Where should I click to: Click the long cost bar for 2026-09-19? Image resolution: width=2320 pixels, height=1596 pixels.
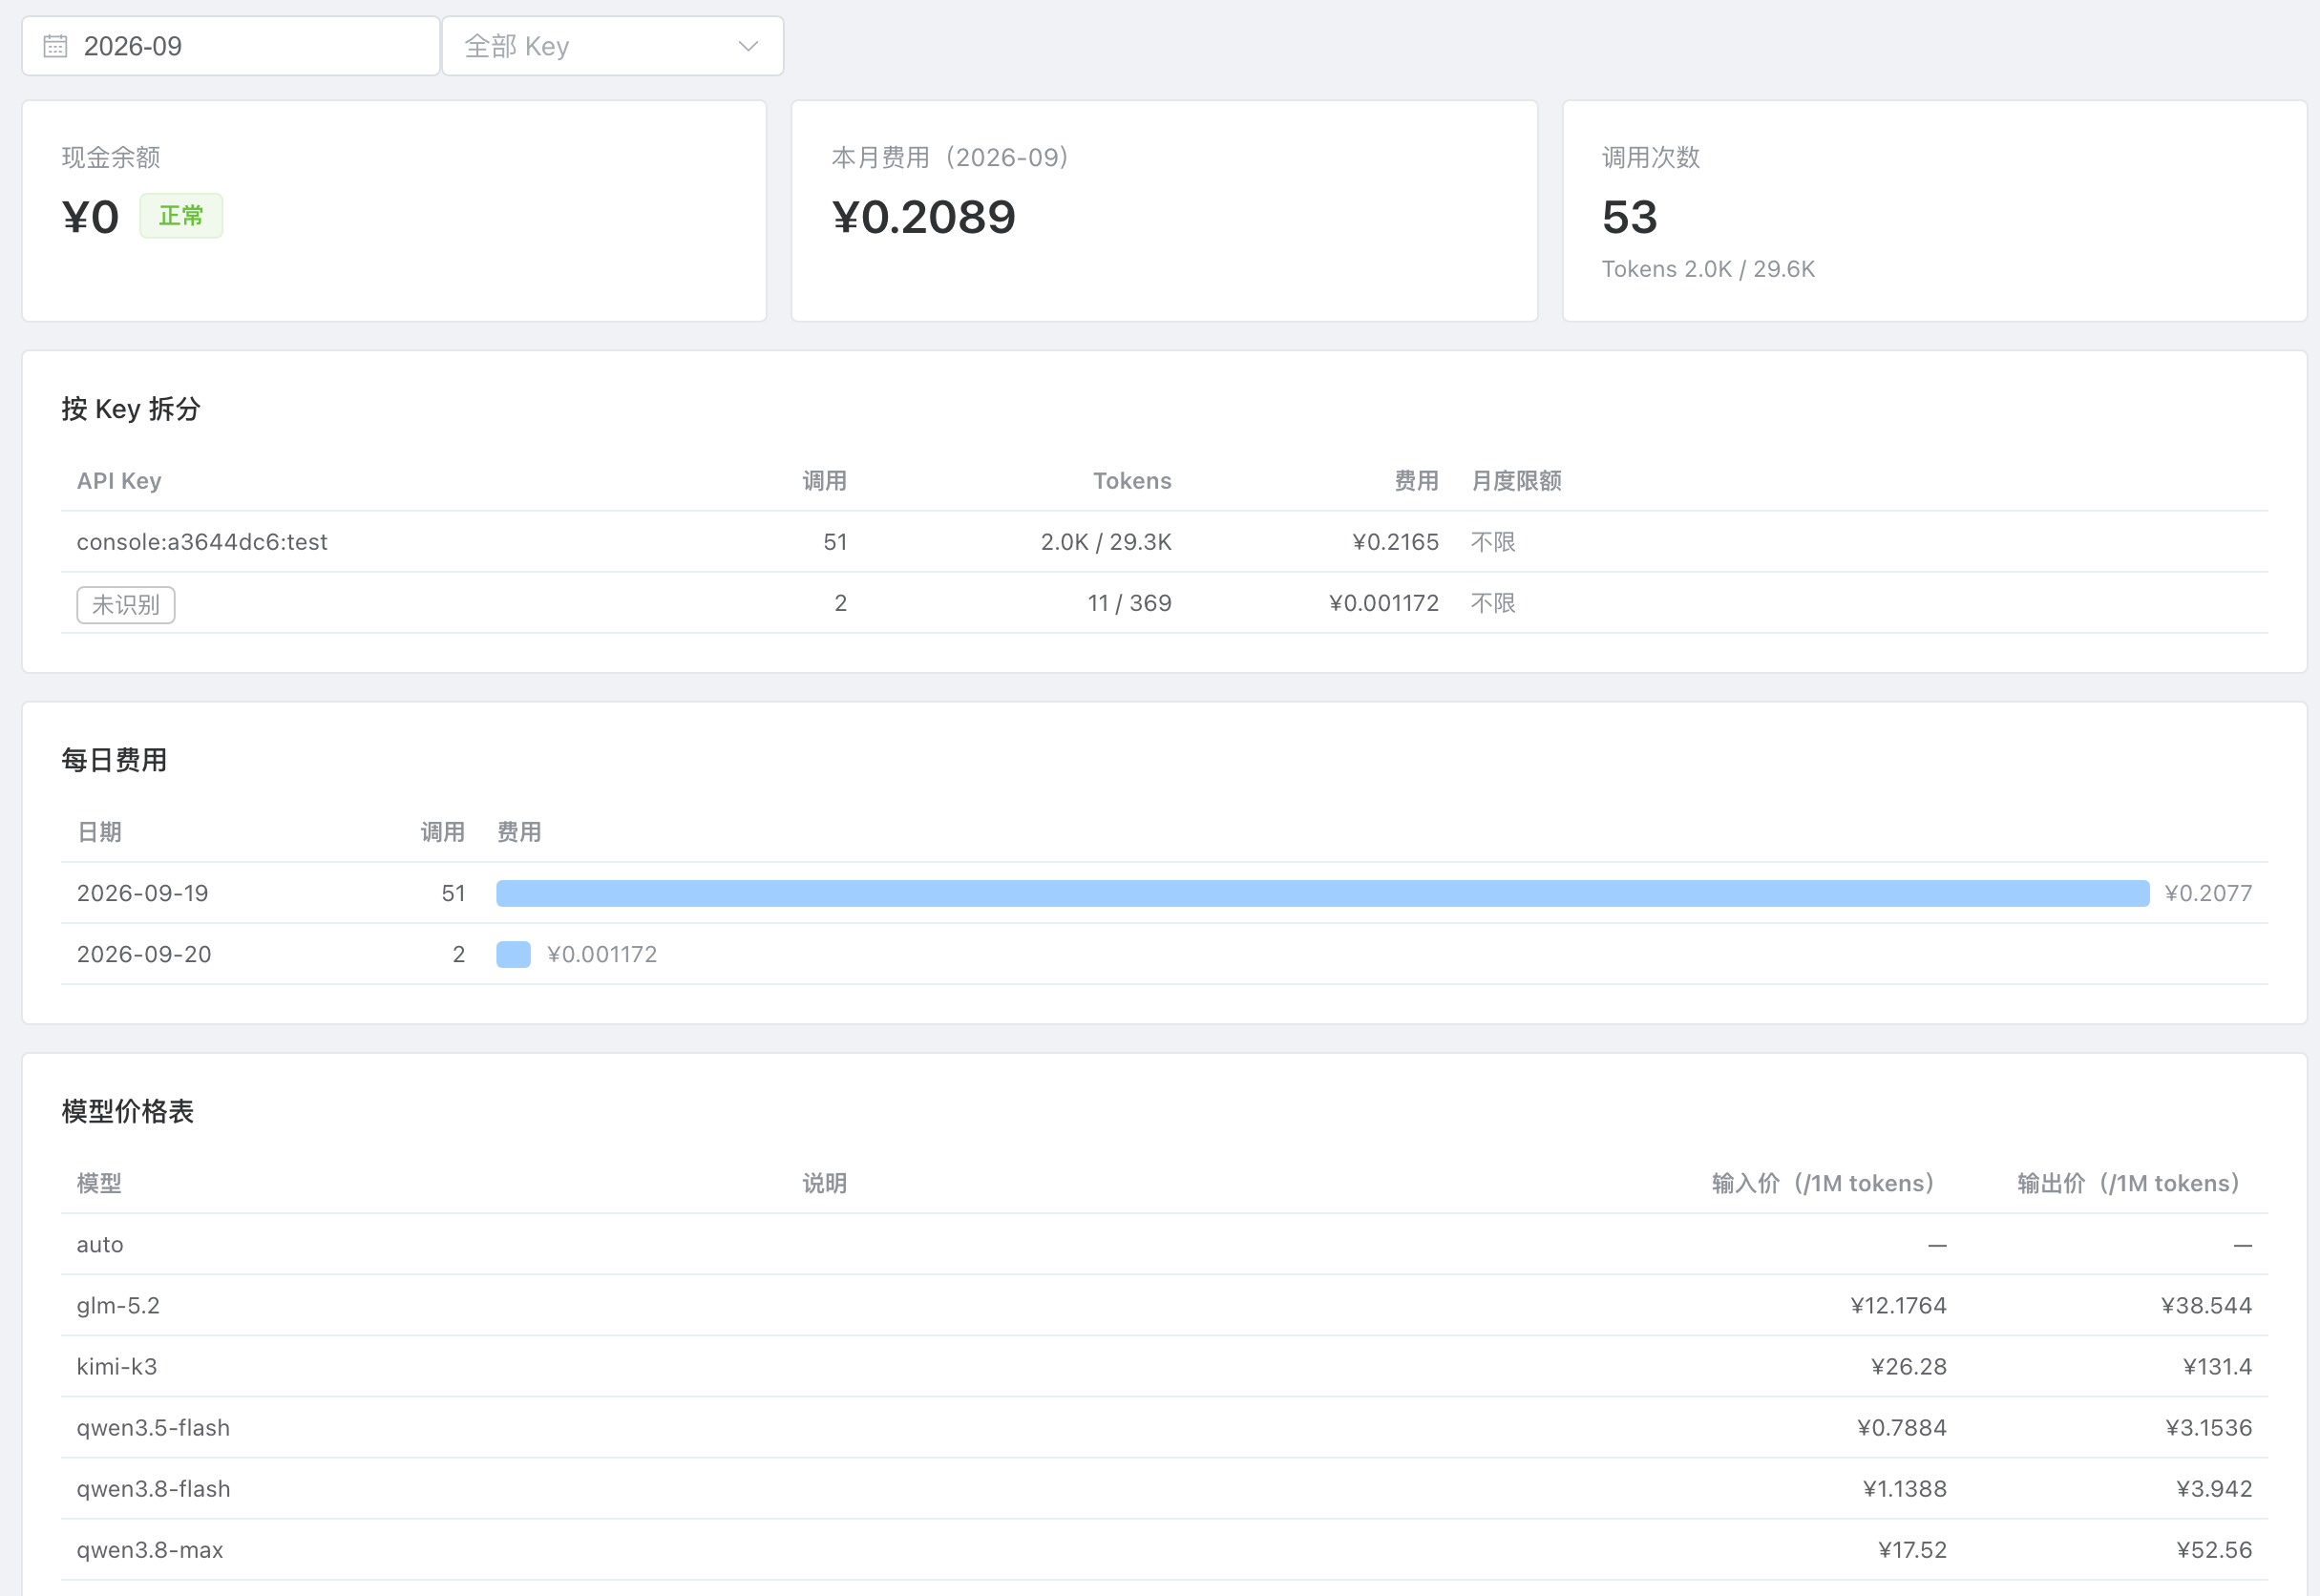[x=1322, y=893]
